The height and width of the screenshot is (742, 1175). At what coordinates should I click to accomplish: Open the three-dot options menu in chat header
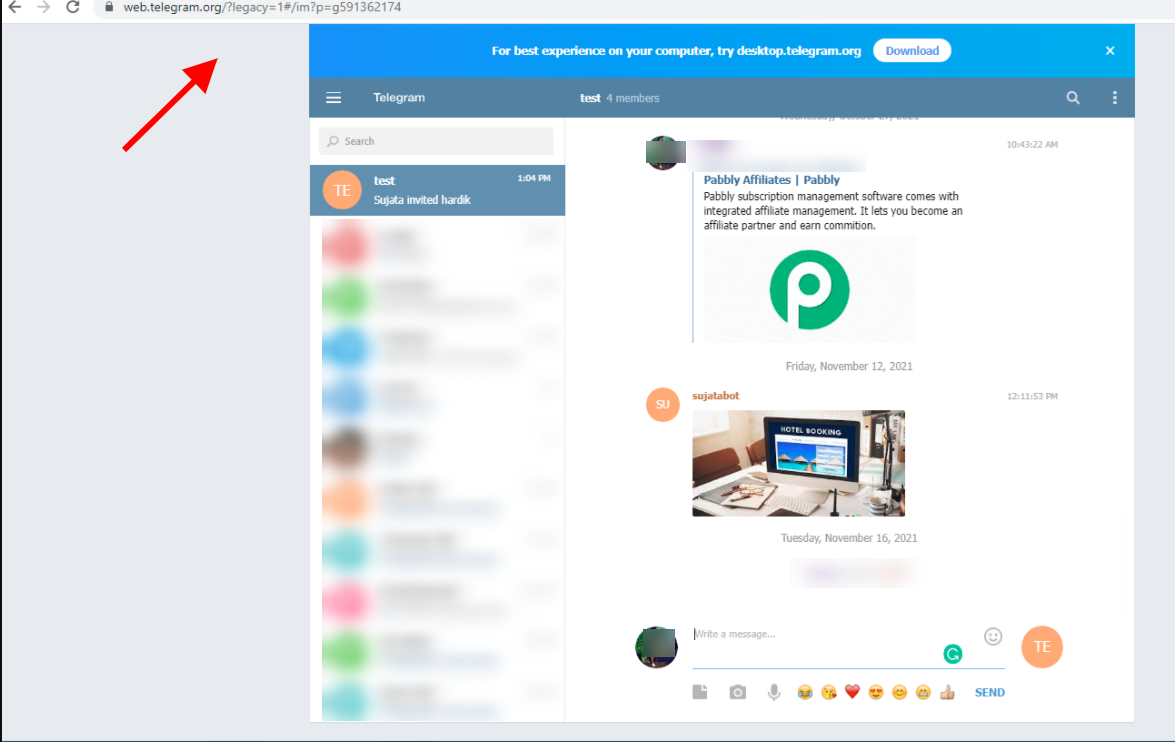pyautogui.click(x=1114, y=97)
